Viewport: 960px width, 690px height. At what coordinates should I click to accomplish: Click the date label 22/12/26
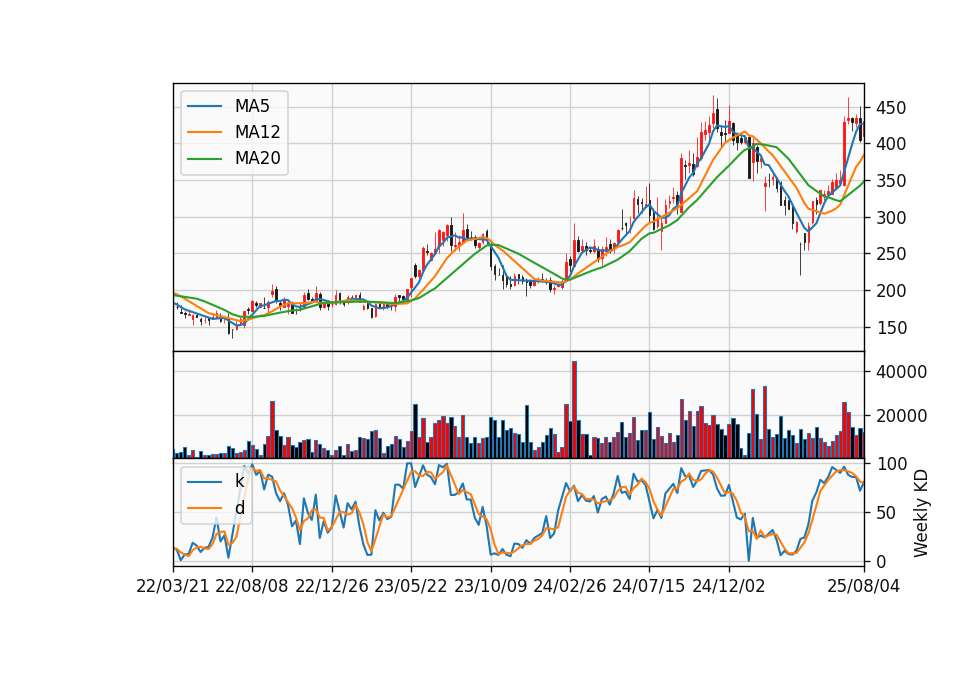[x=332, y=587]
